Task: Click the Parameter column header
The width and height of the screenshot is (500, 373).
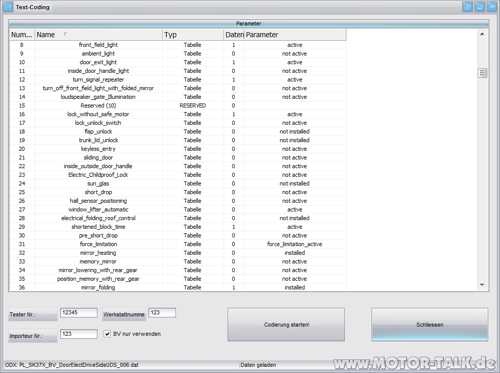Action: (295, 35)
